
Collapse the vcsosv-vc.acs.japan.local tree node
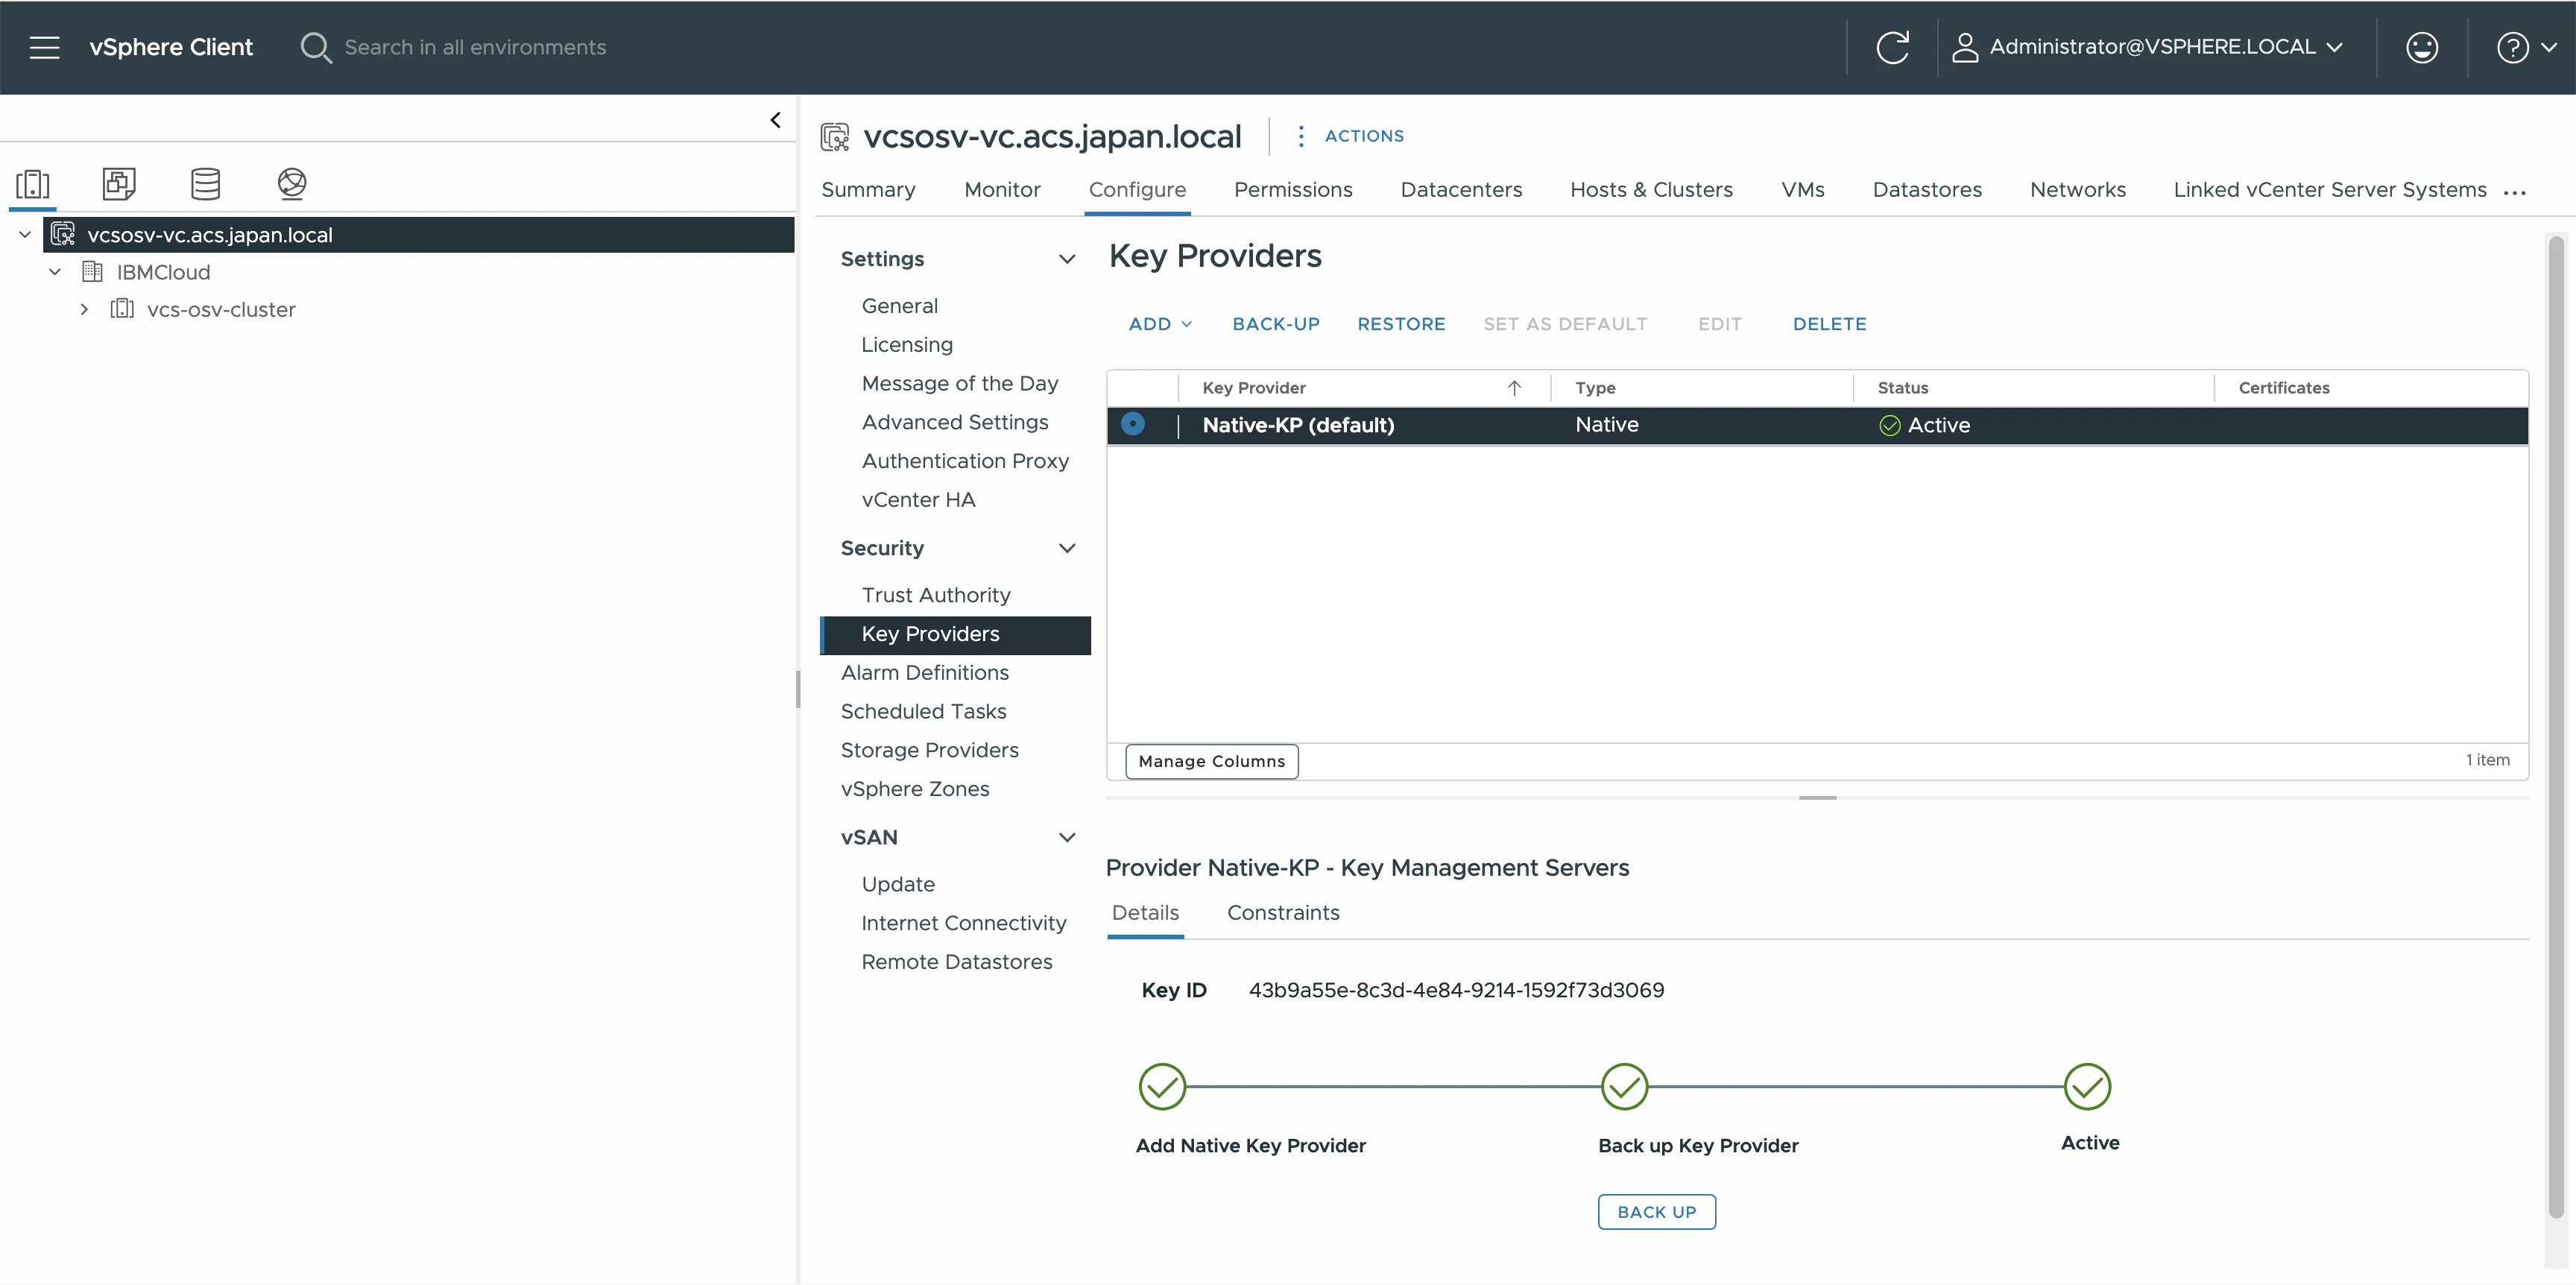tap(25, 234)
